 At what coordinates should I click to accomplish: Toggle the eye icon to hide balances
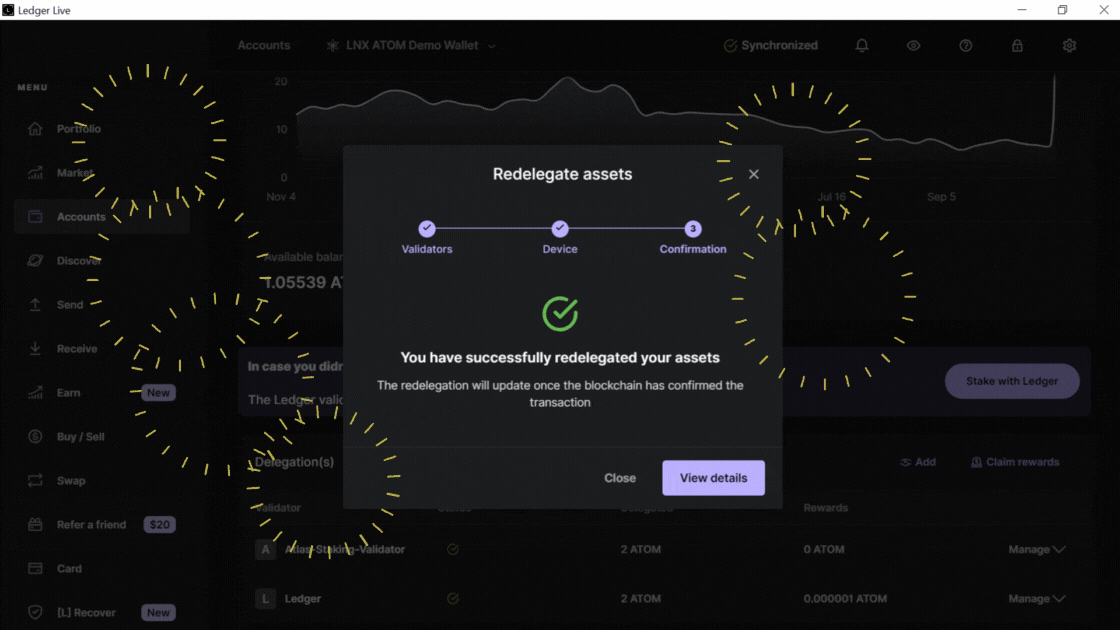pos(913,46)
